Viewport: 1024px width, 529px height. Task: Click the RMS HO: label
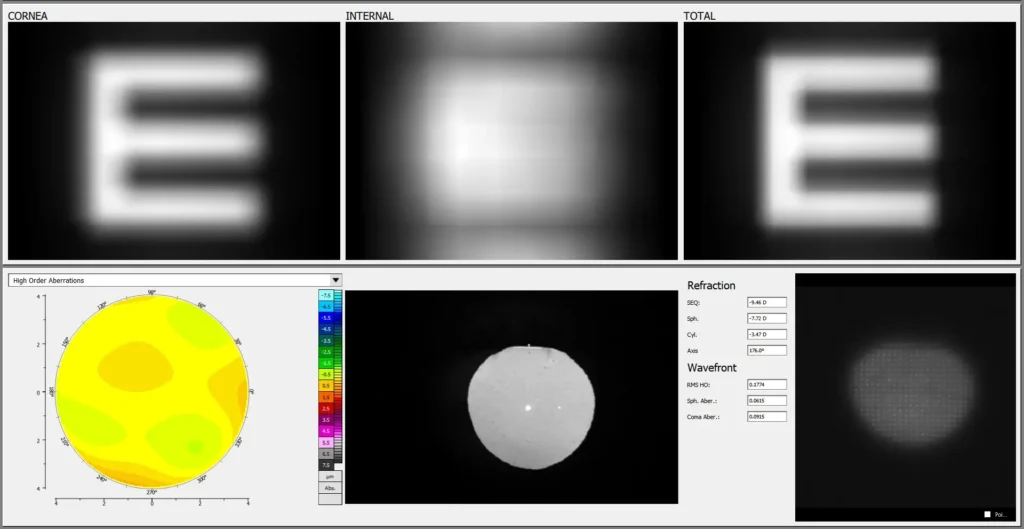(697, 385)
